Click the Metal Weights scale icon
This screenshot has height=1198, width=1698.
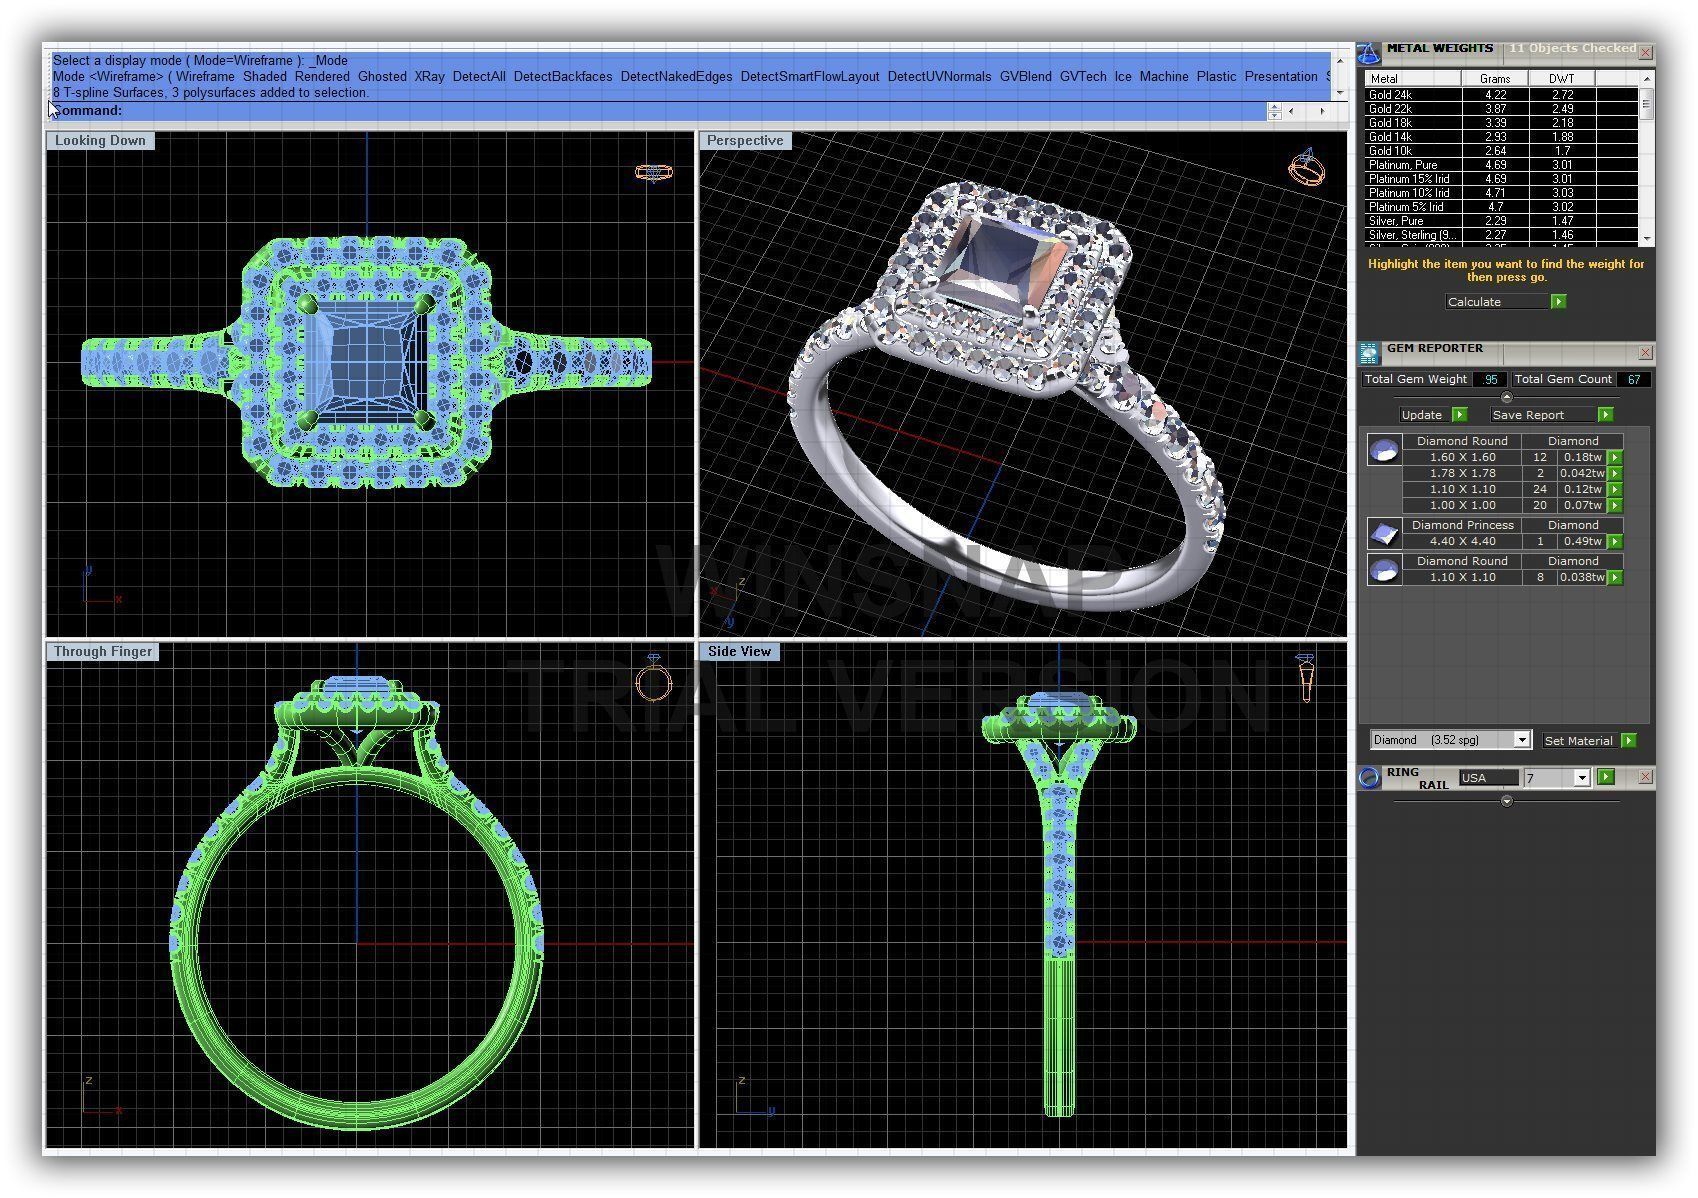coord(1368,53)
